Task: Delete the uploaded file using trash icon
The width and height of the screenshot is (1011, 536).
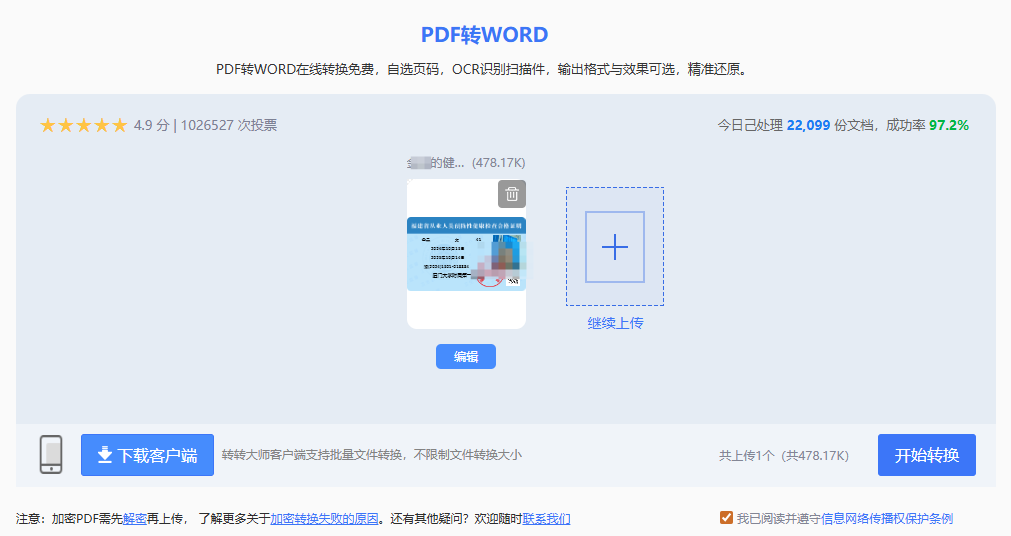Action: 512,194
